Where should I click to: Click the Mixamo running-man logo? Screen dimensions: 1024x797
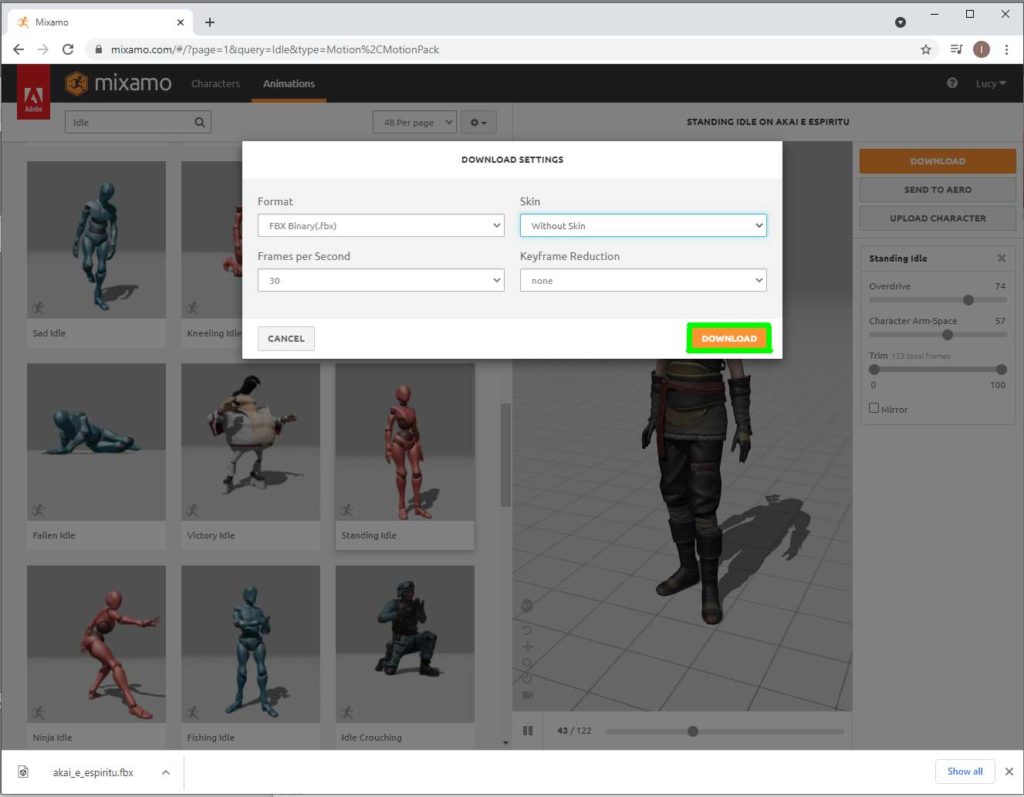click(76, 83)
